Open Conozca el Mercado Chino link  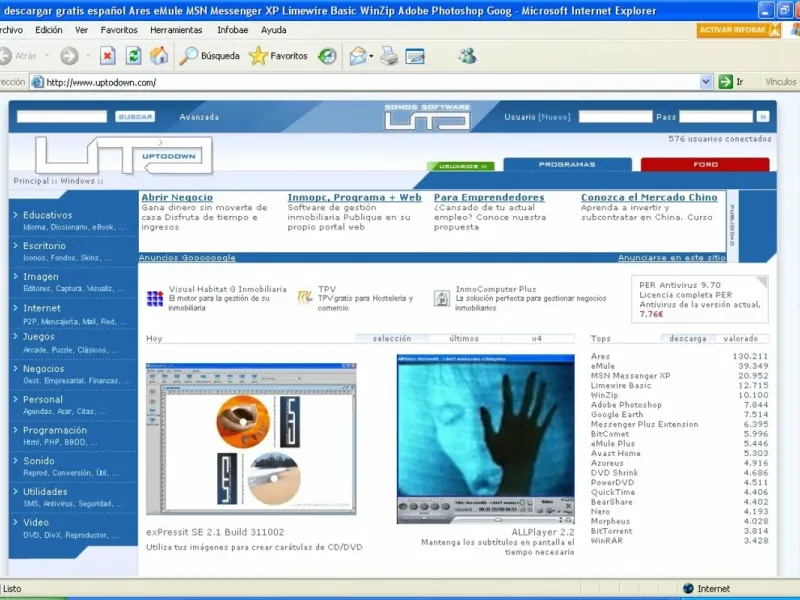[649, 197]
